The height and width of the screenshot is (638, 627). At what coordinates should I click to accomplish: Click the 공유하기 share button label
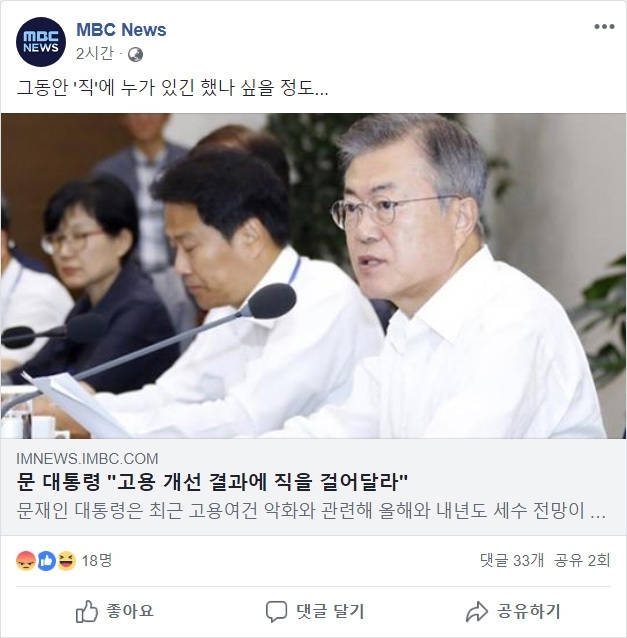pos(529,611)
